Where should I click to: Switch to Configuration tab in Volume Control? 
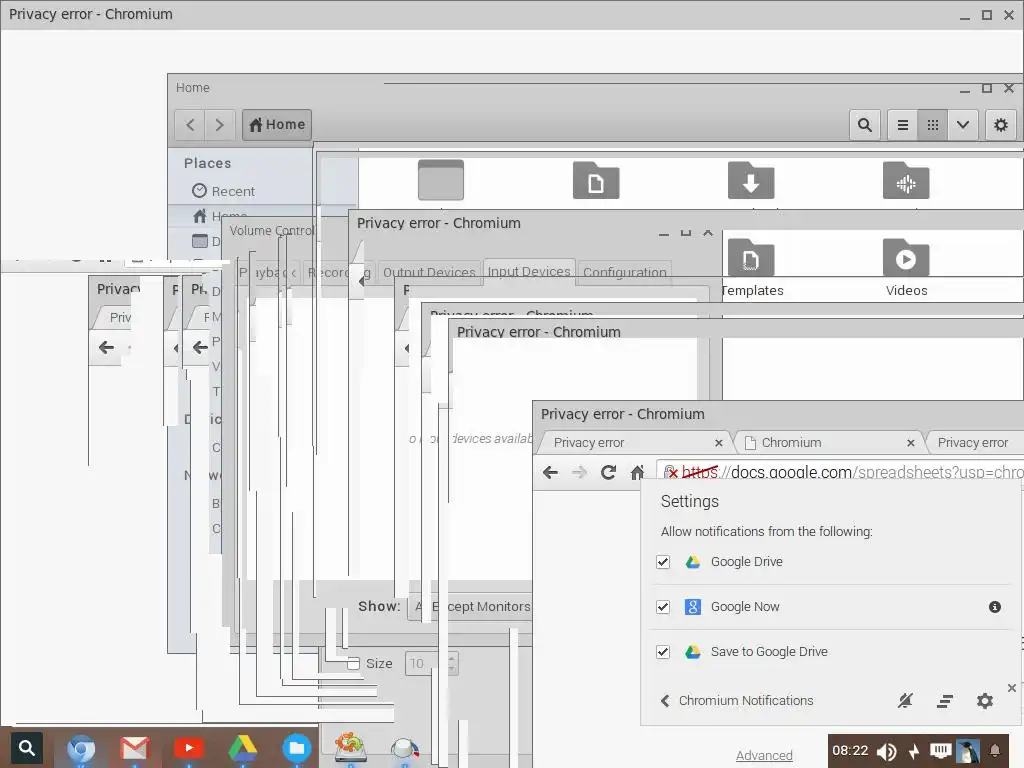point(624,272)
